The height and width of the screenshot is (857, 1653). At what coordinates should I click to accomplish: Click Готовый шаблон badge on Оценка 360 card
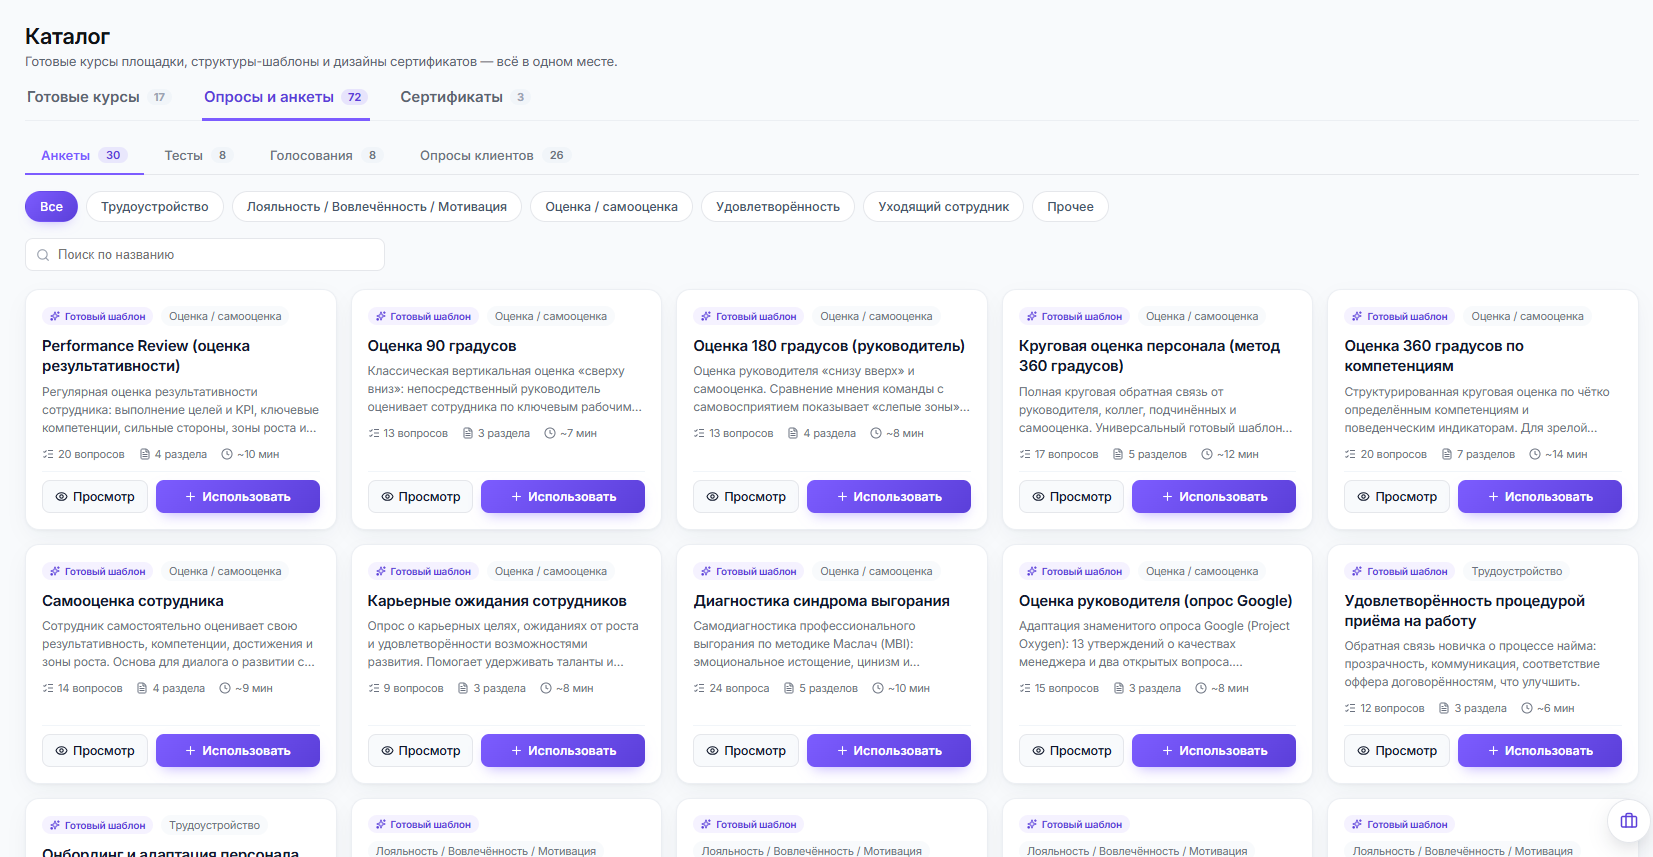1399,317
